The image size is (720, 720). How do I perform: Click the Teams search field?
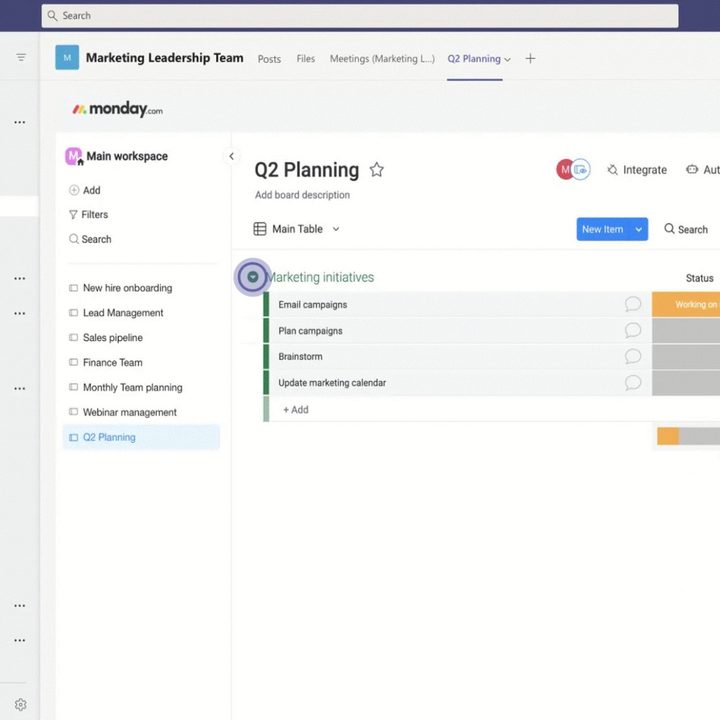tap(360, 16)
